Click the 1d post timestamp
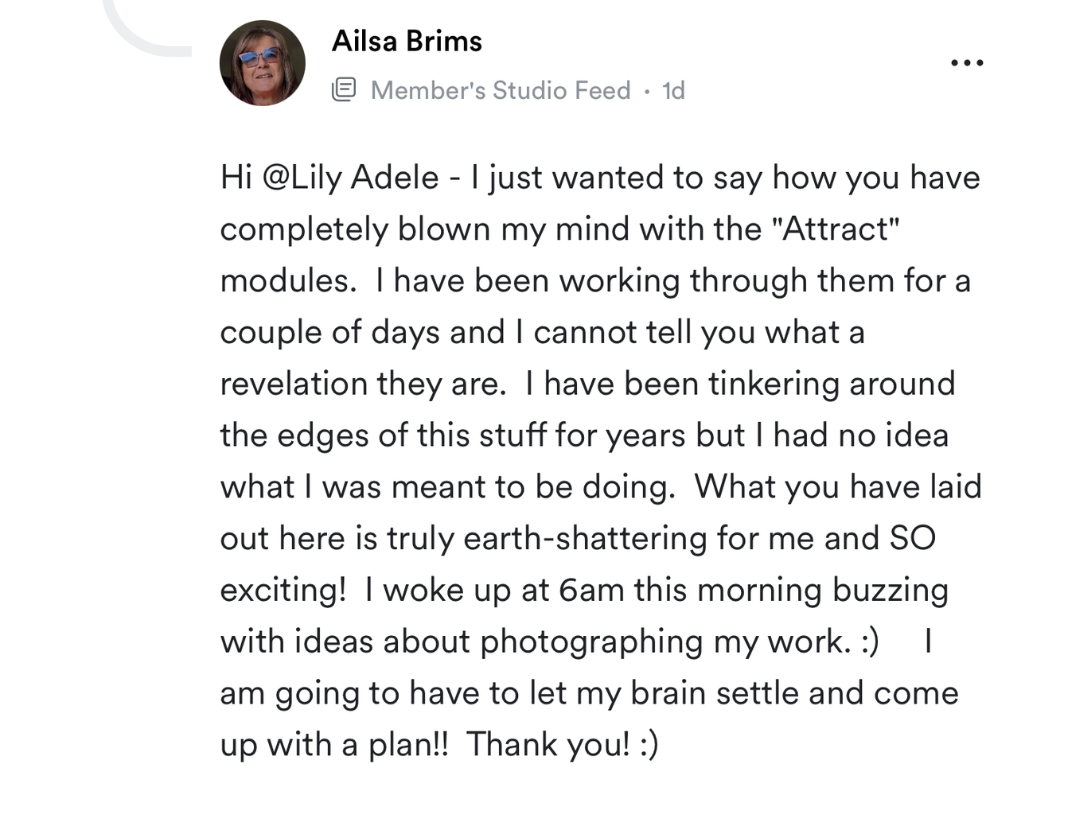 pyautogui.click(x=674, y=91)
